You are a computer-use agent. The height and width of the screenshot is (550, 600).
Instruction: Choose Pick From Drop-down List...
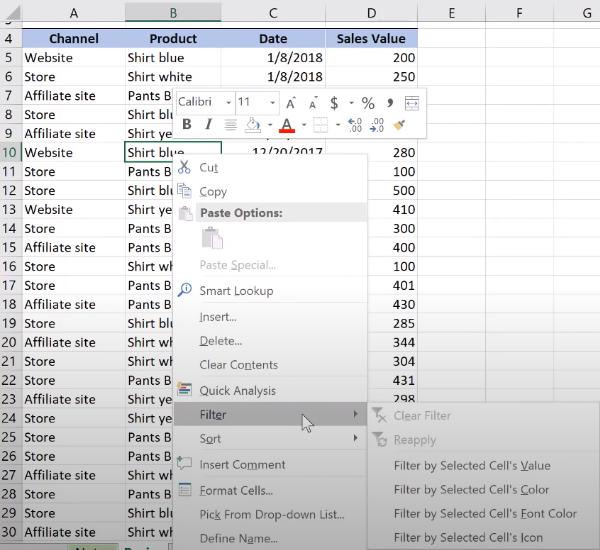271,514
